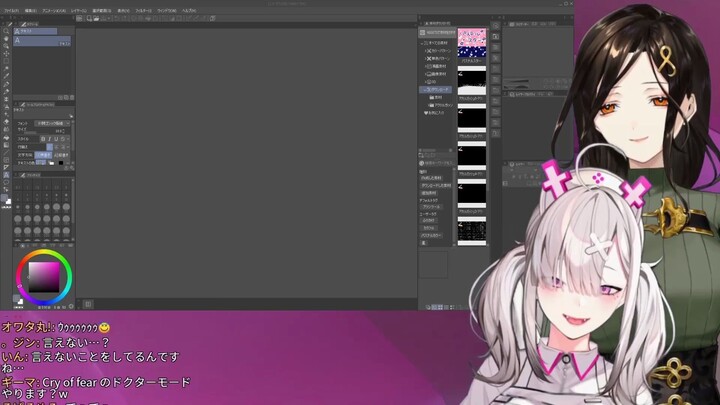Select the horizontal text direction button
Image resolution: width=720 pixels, height=405 pixels.
pyautogui.click(x=42, y=155)
